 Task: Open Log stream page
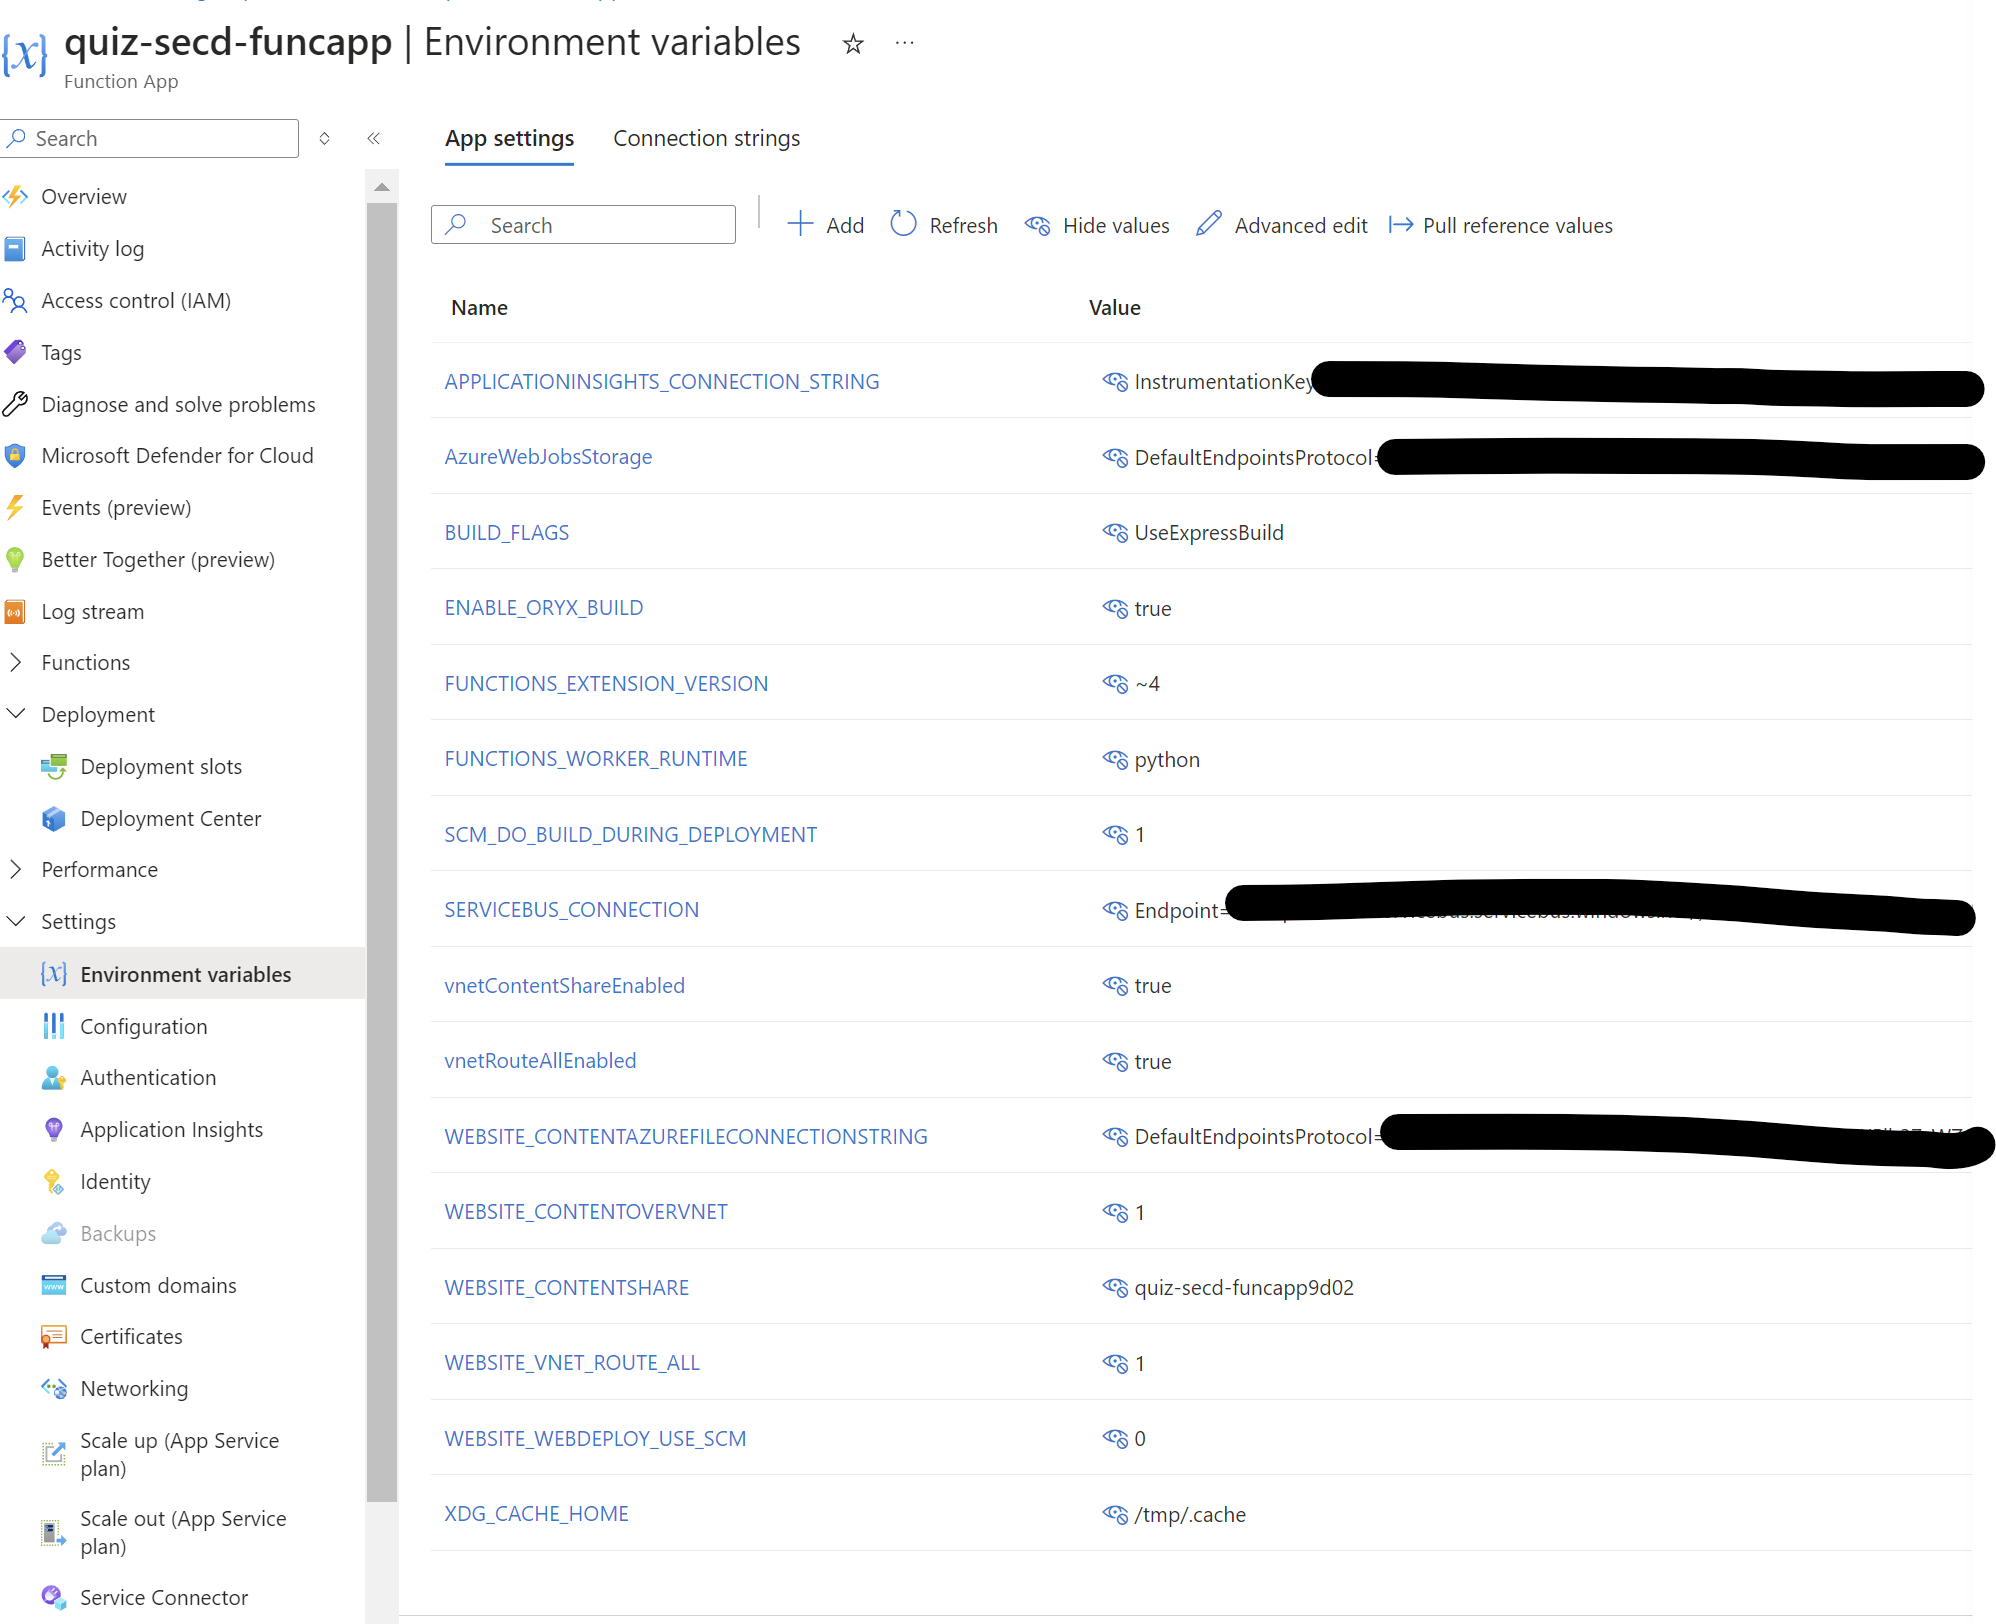click(x=92, y=611)
